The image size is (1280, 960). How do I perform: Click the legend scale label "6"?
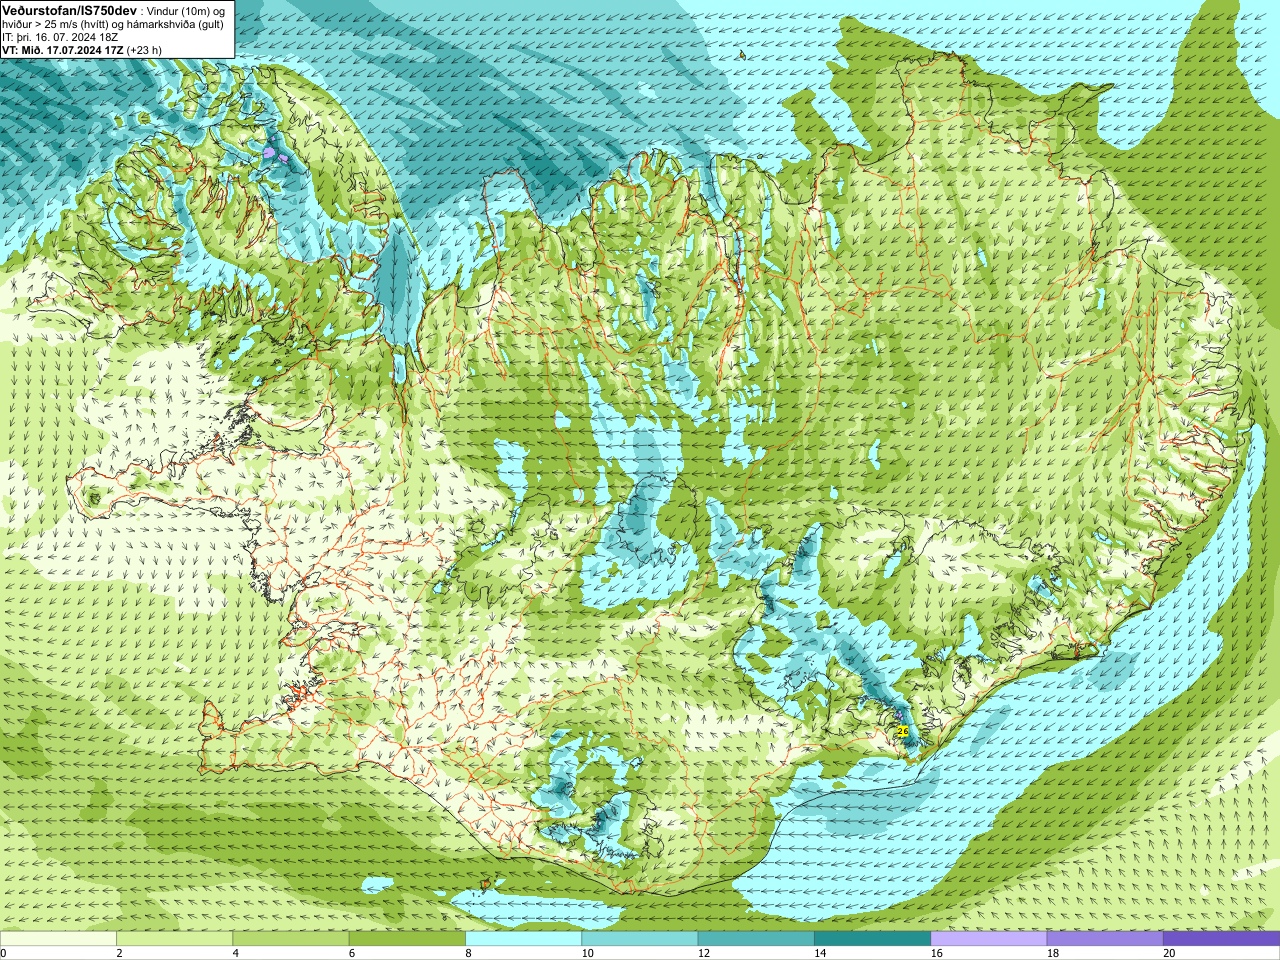351,953
